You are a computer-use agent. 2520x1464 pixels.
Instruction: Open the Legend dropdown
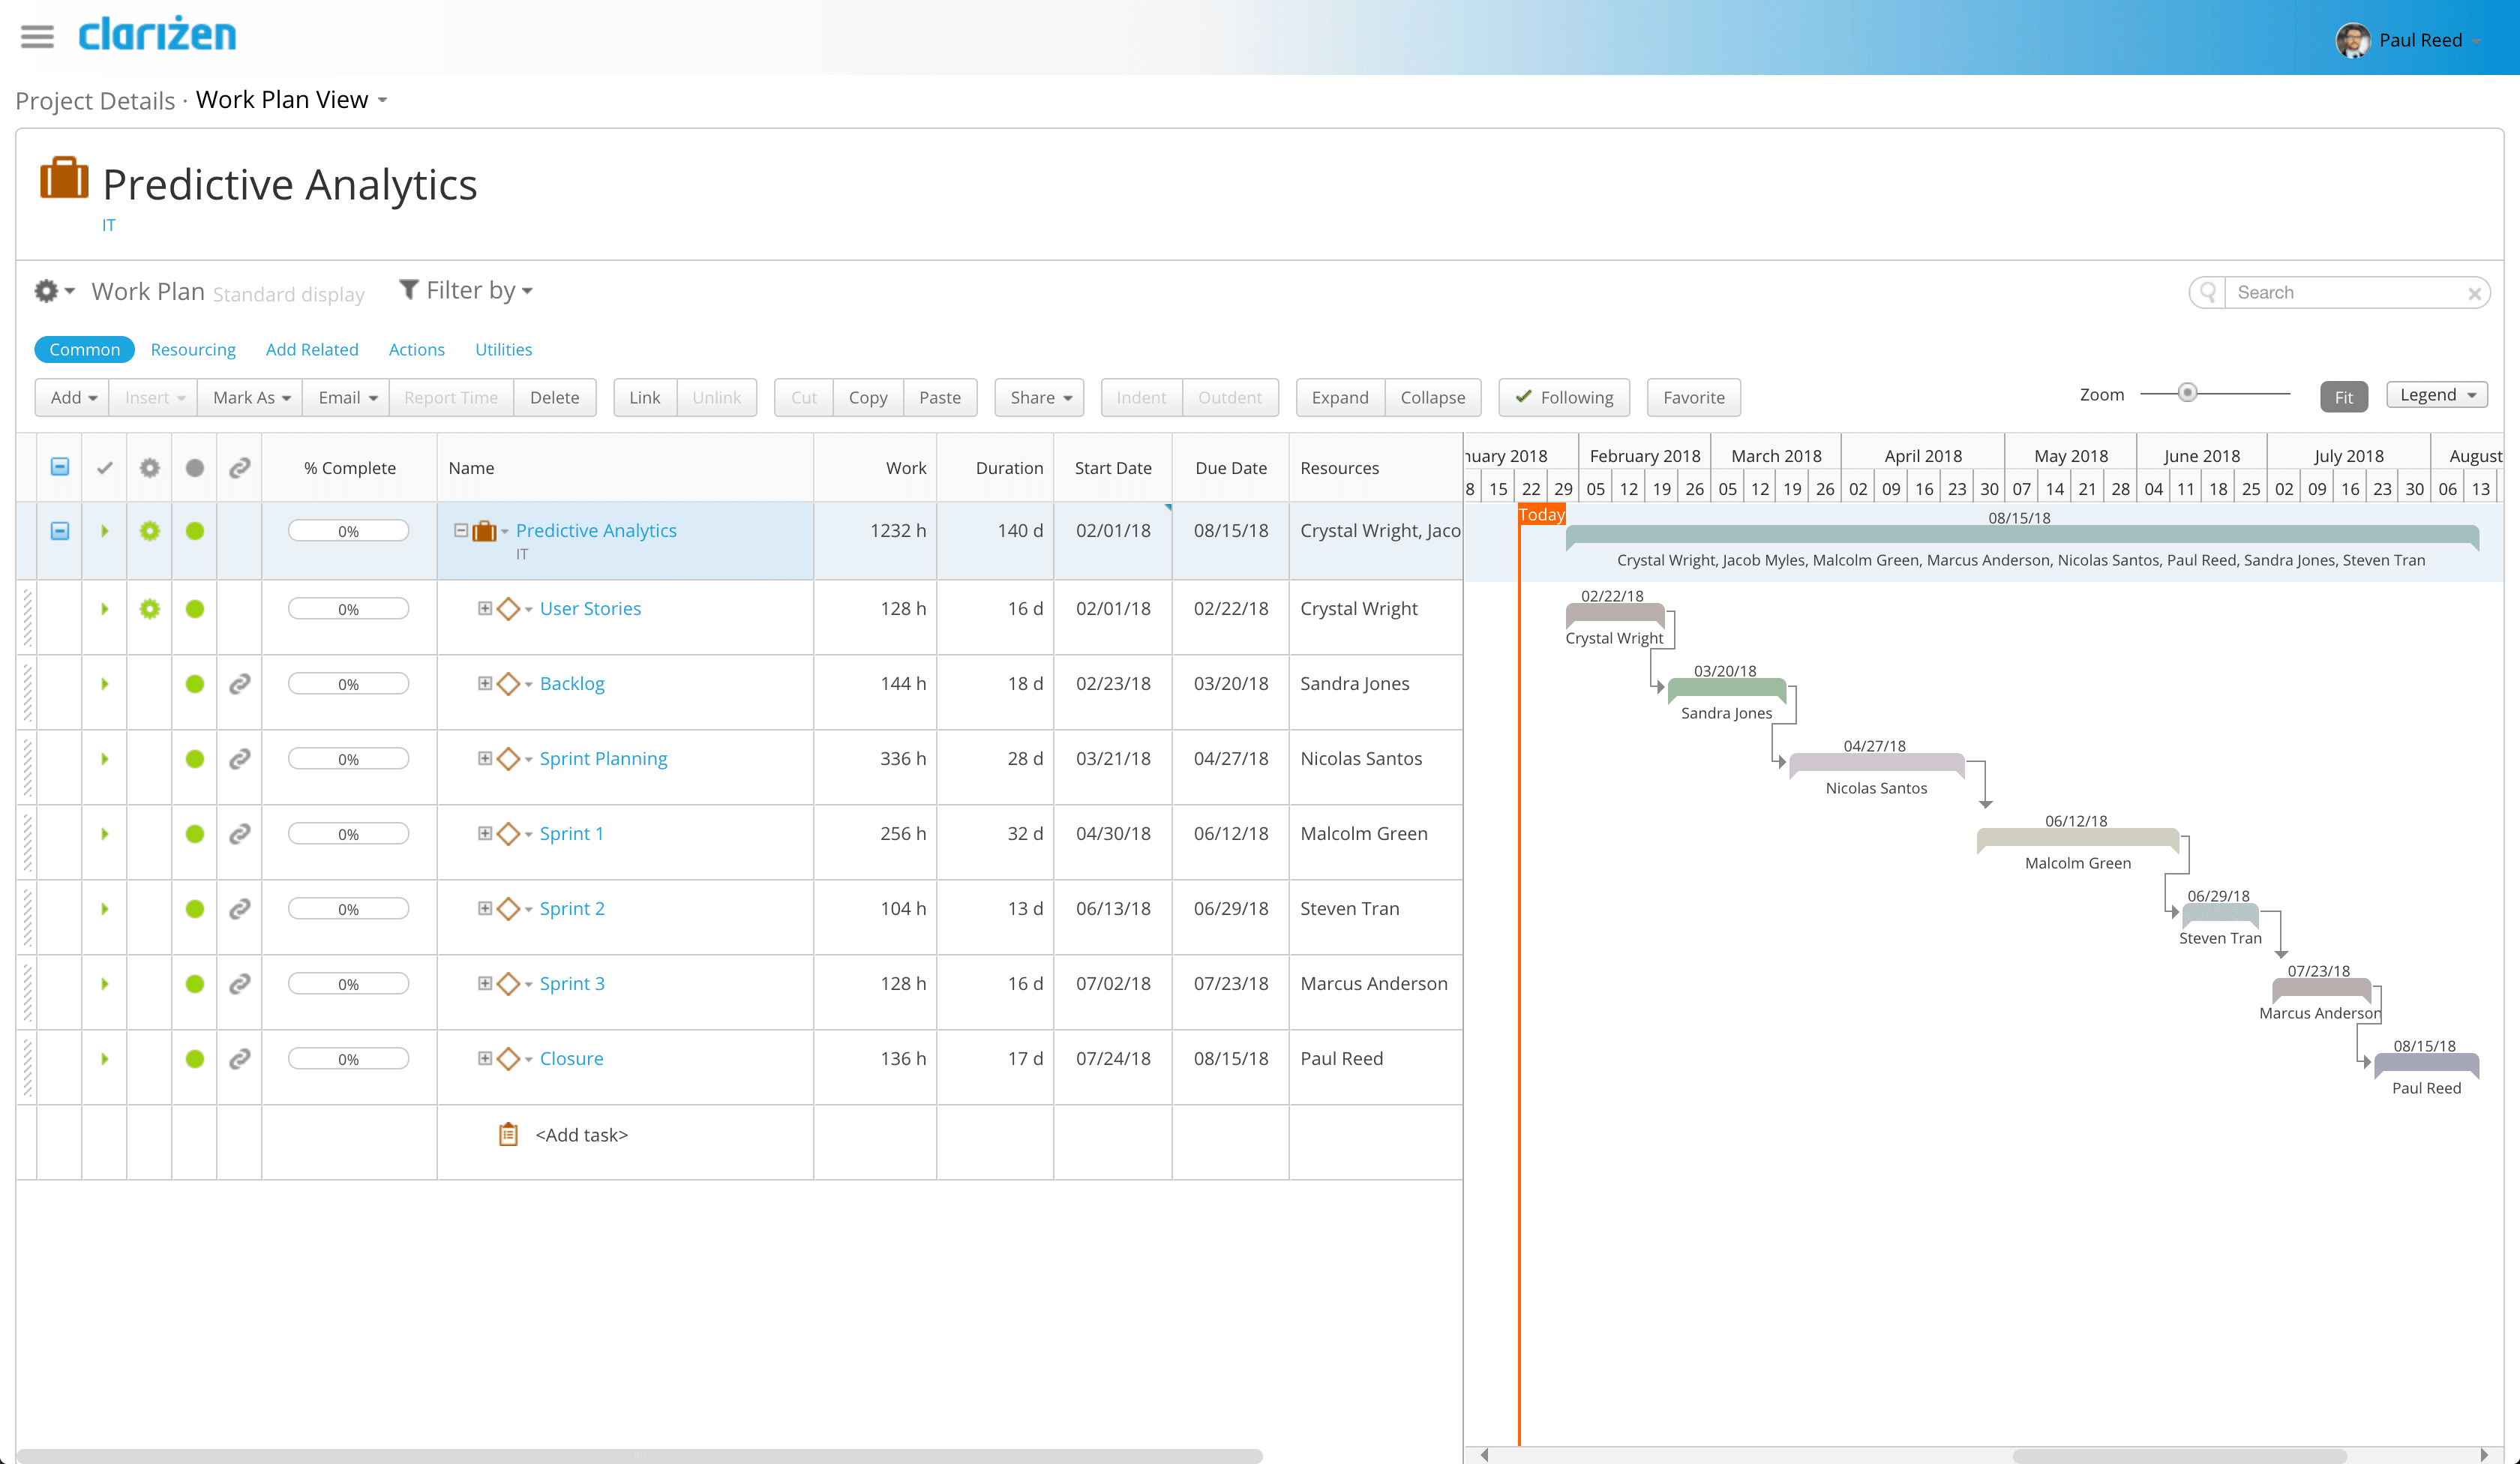pos(2437,395)
